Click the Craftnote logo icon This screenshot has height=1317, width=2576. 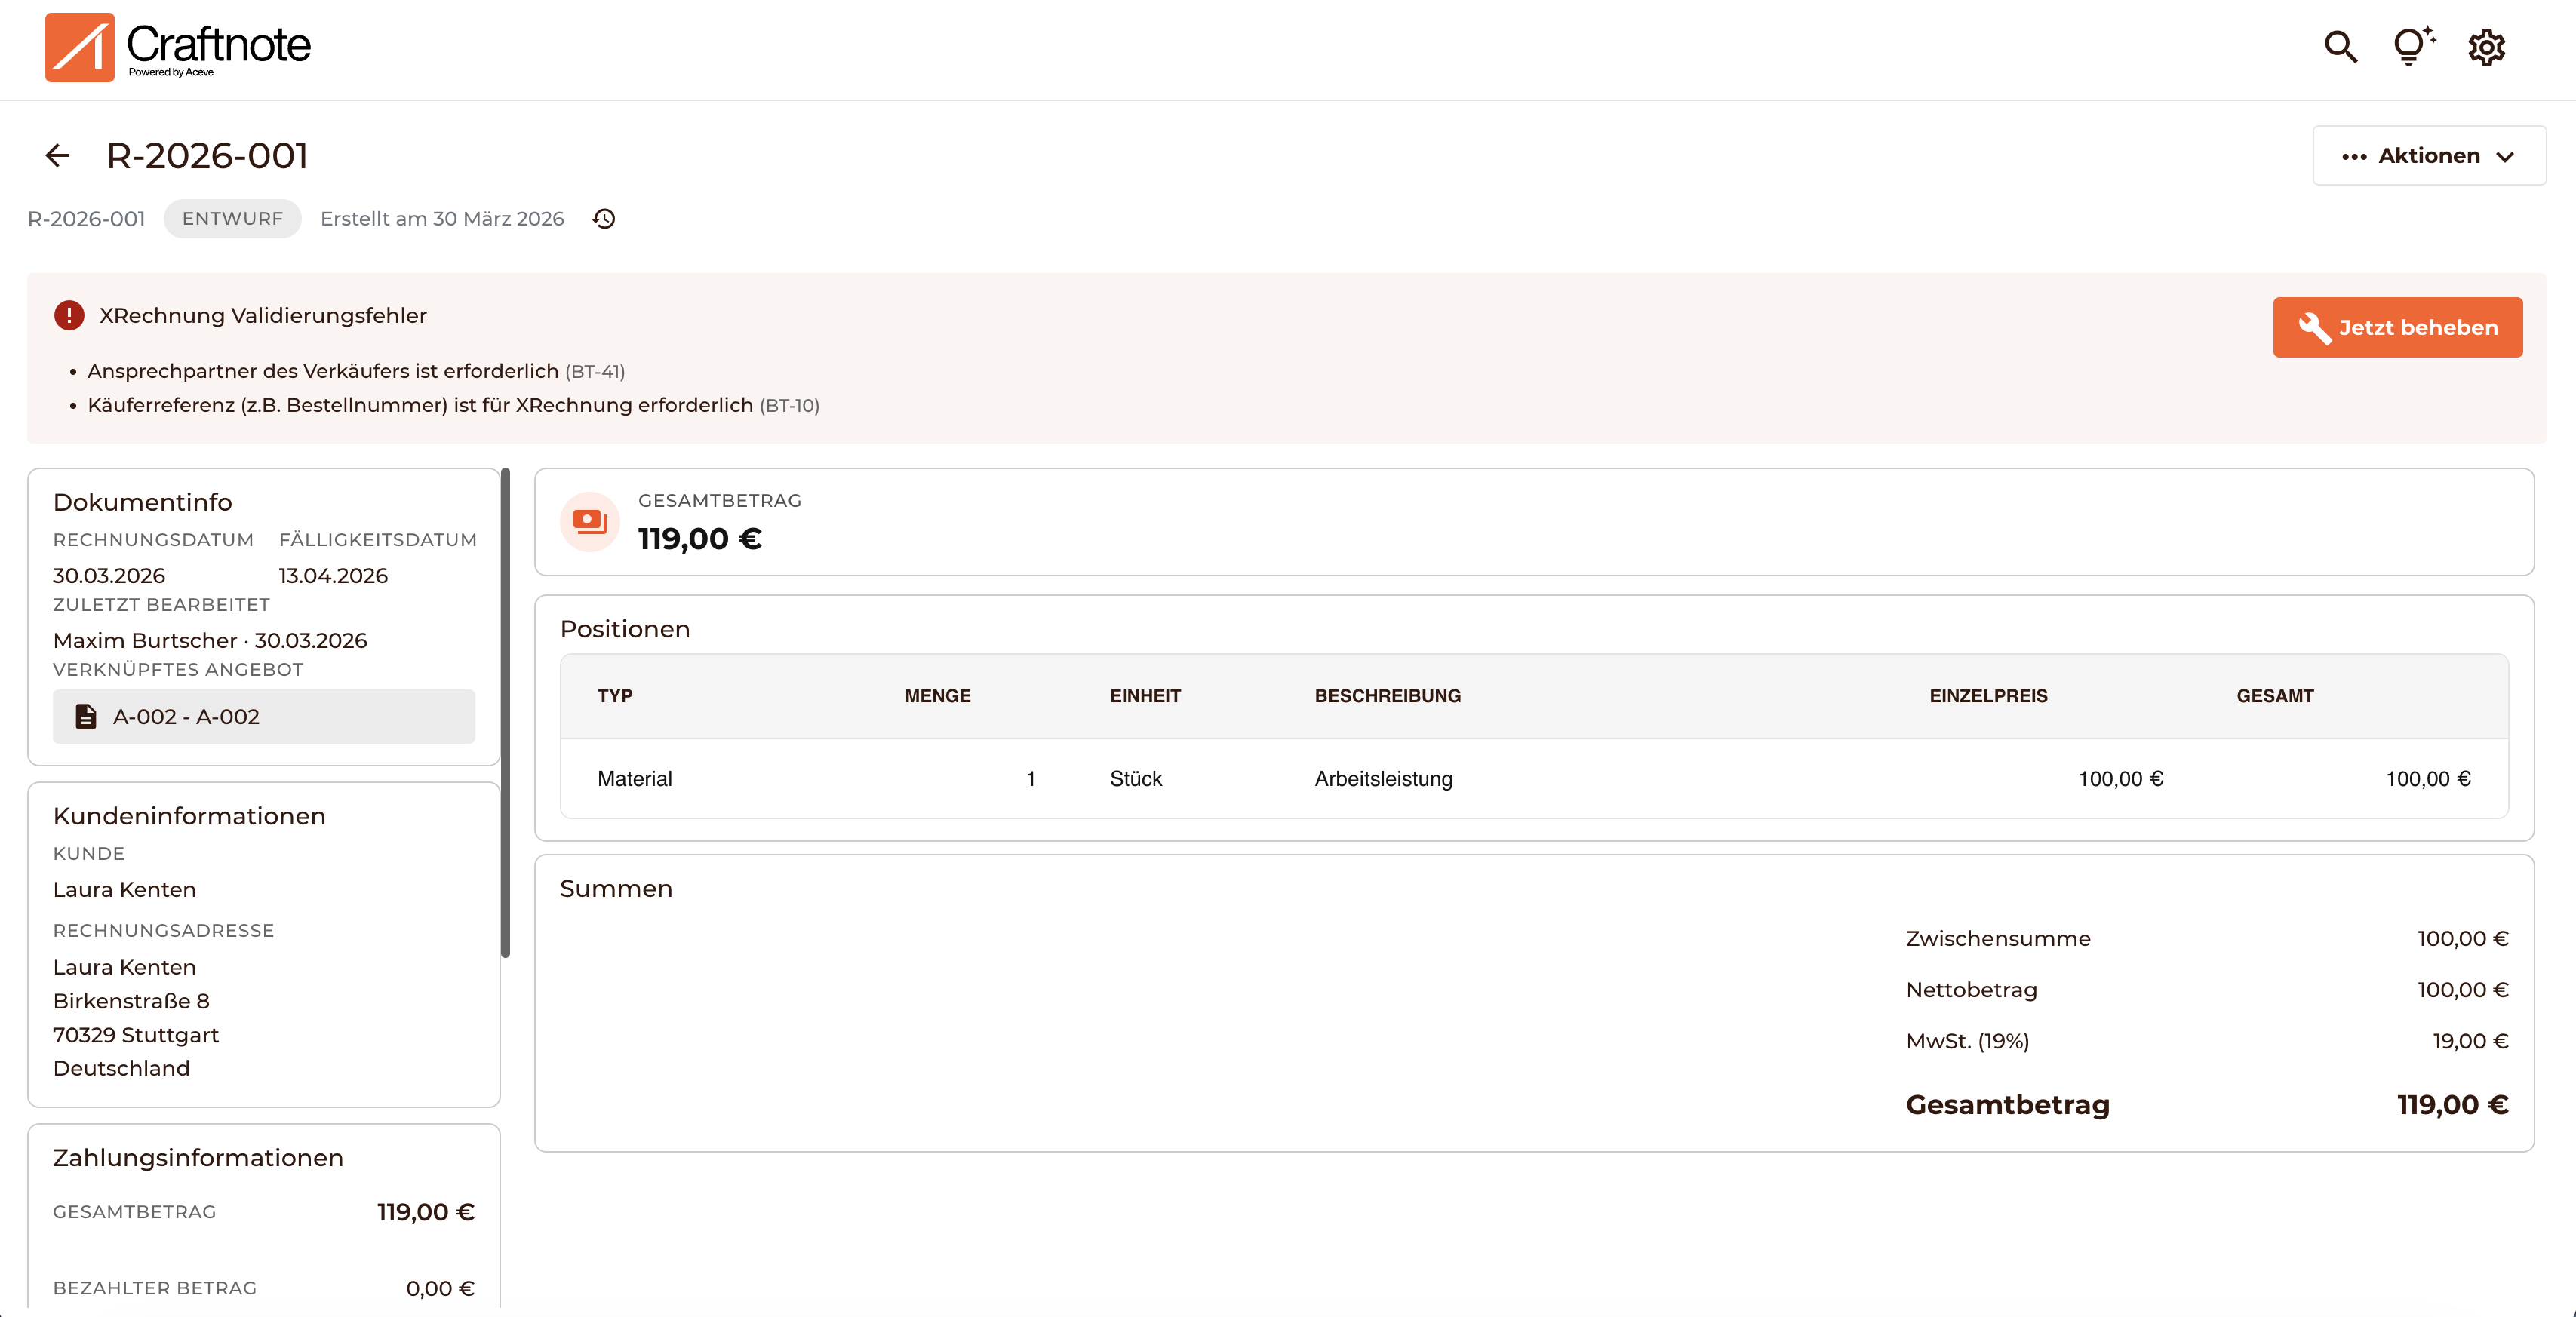(80, 47)
